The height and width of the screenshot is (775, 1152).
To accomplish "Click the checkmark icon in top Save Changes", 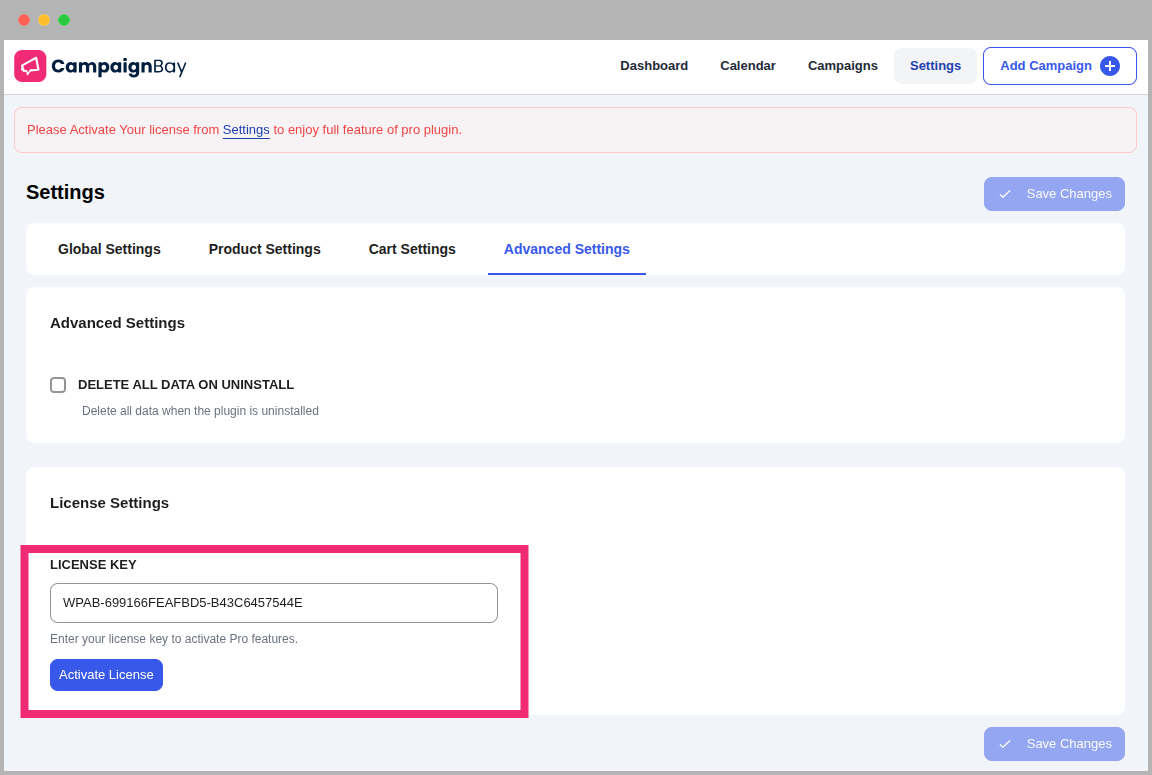I will tap(1005, 194).
